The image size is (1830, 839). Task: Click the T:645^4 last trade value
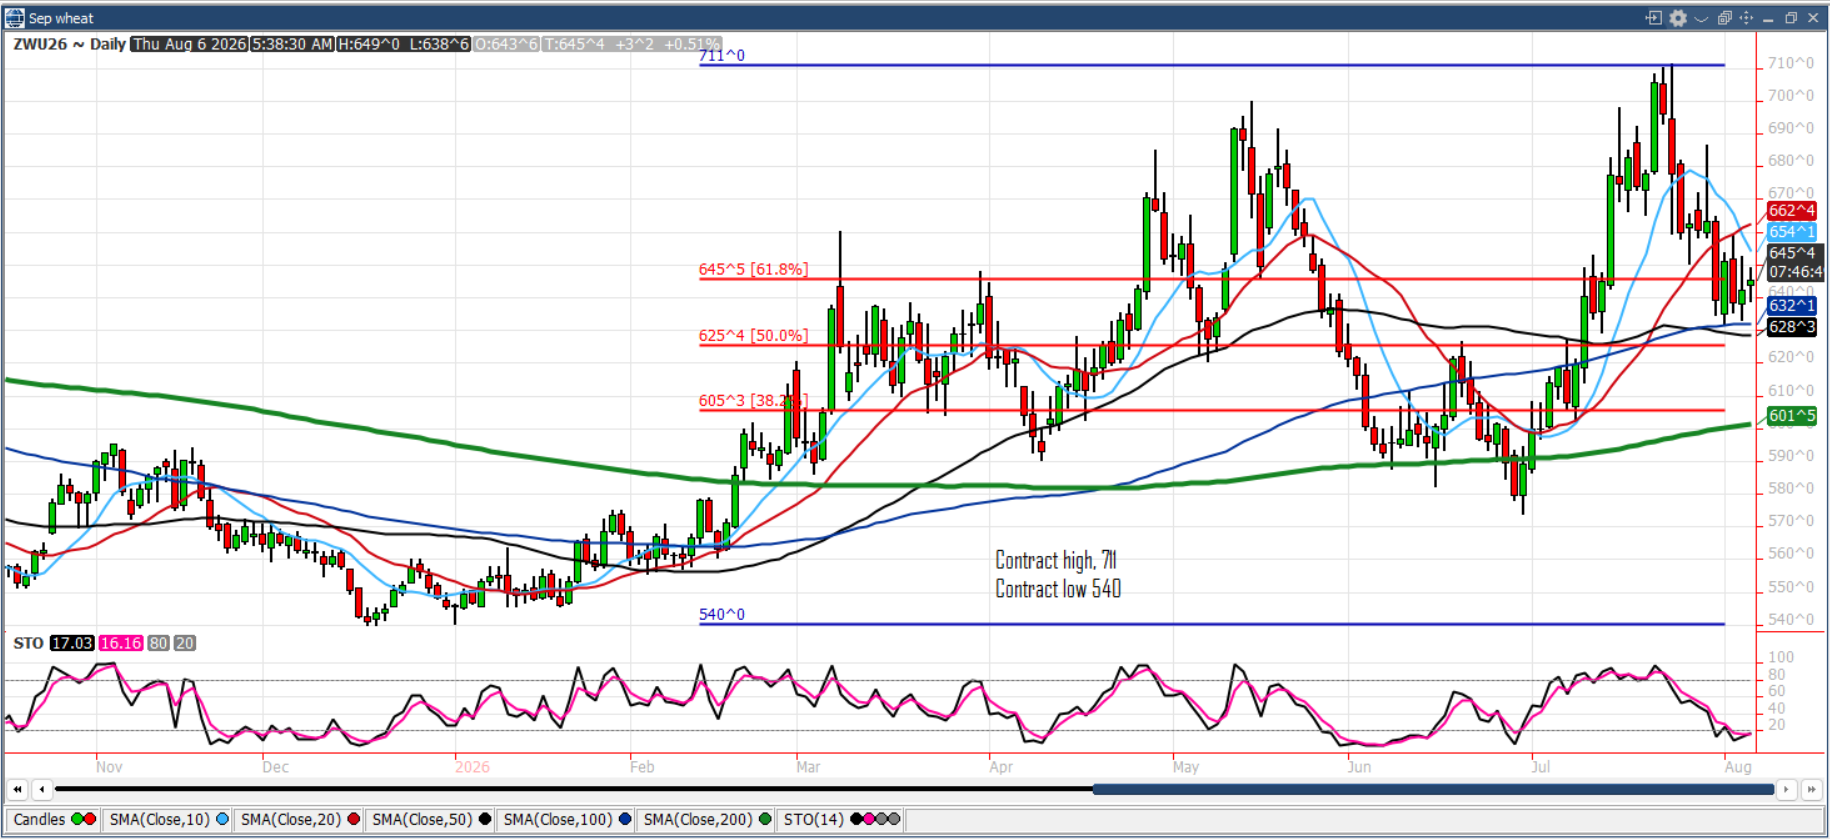[x=574, y=44]
